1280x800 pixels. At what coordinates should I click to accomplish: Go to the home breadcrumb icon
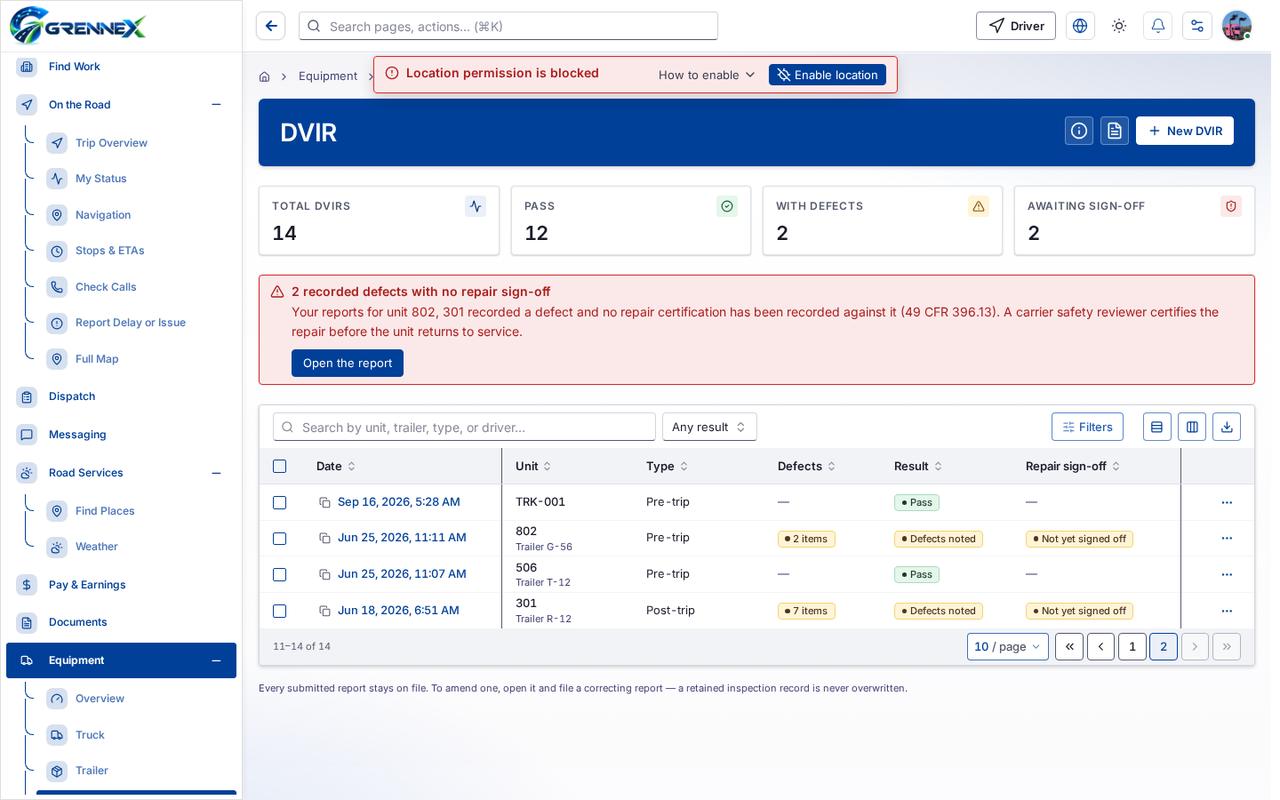pos(264,76)
